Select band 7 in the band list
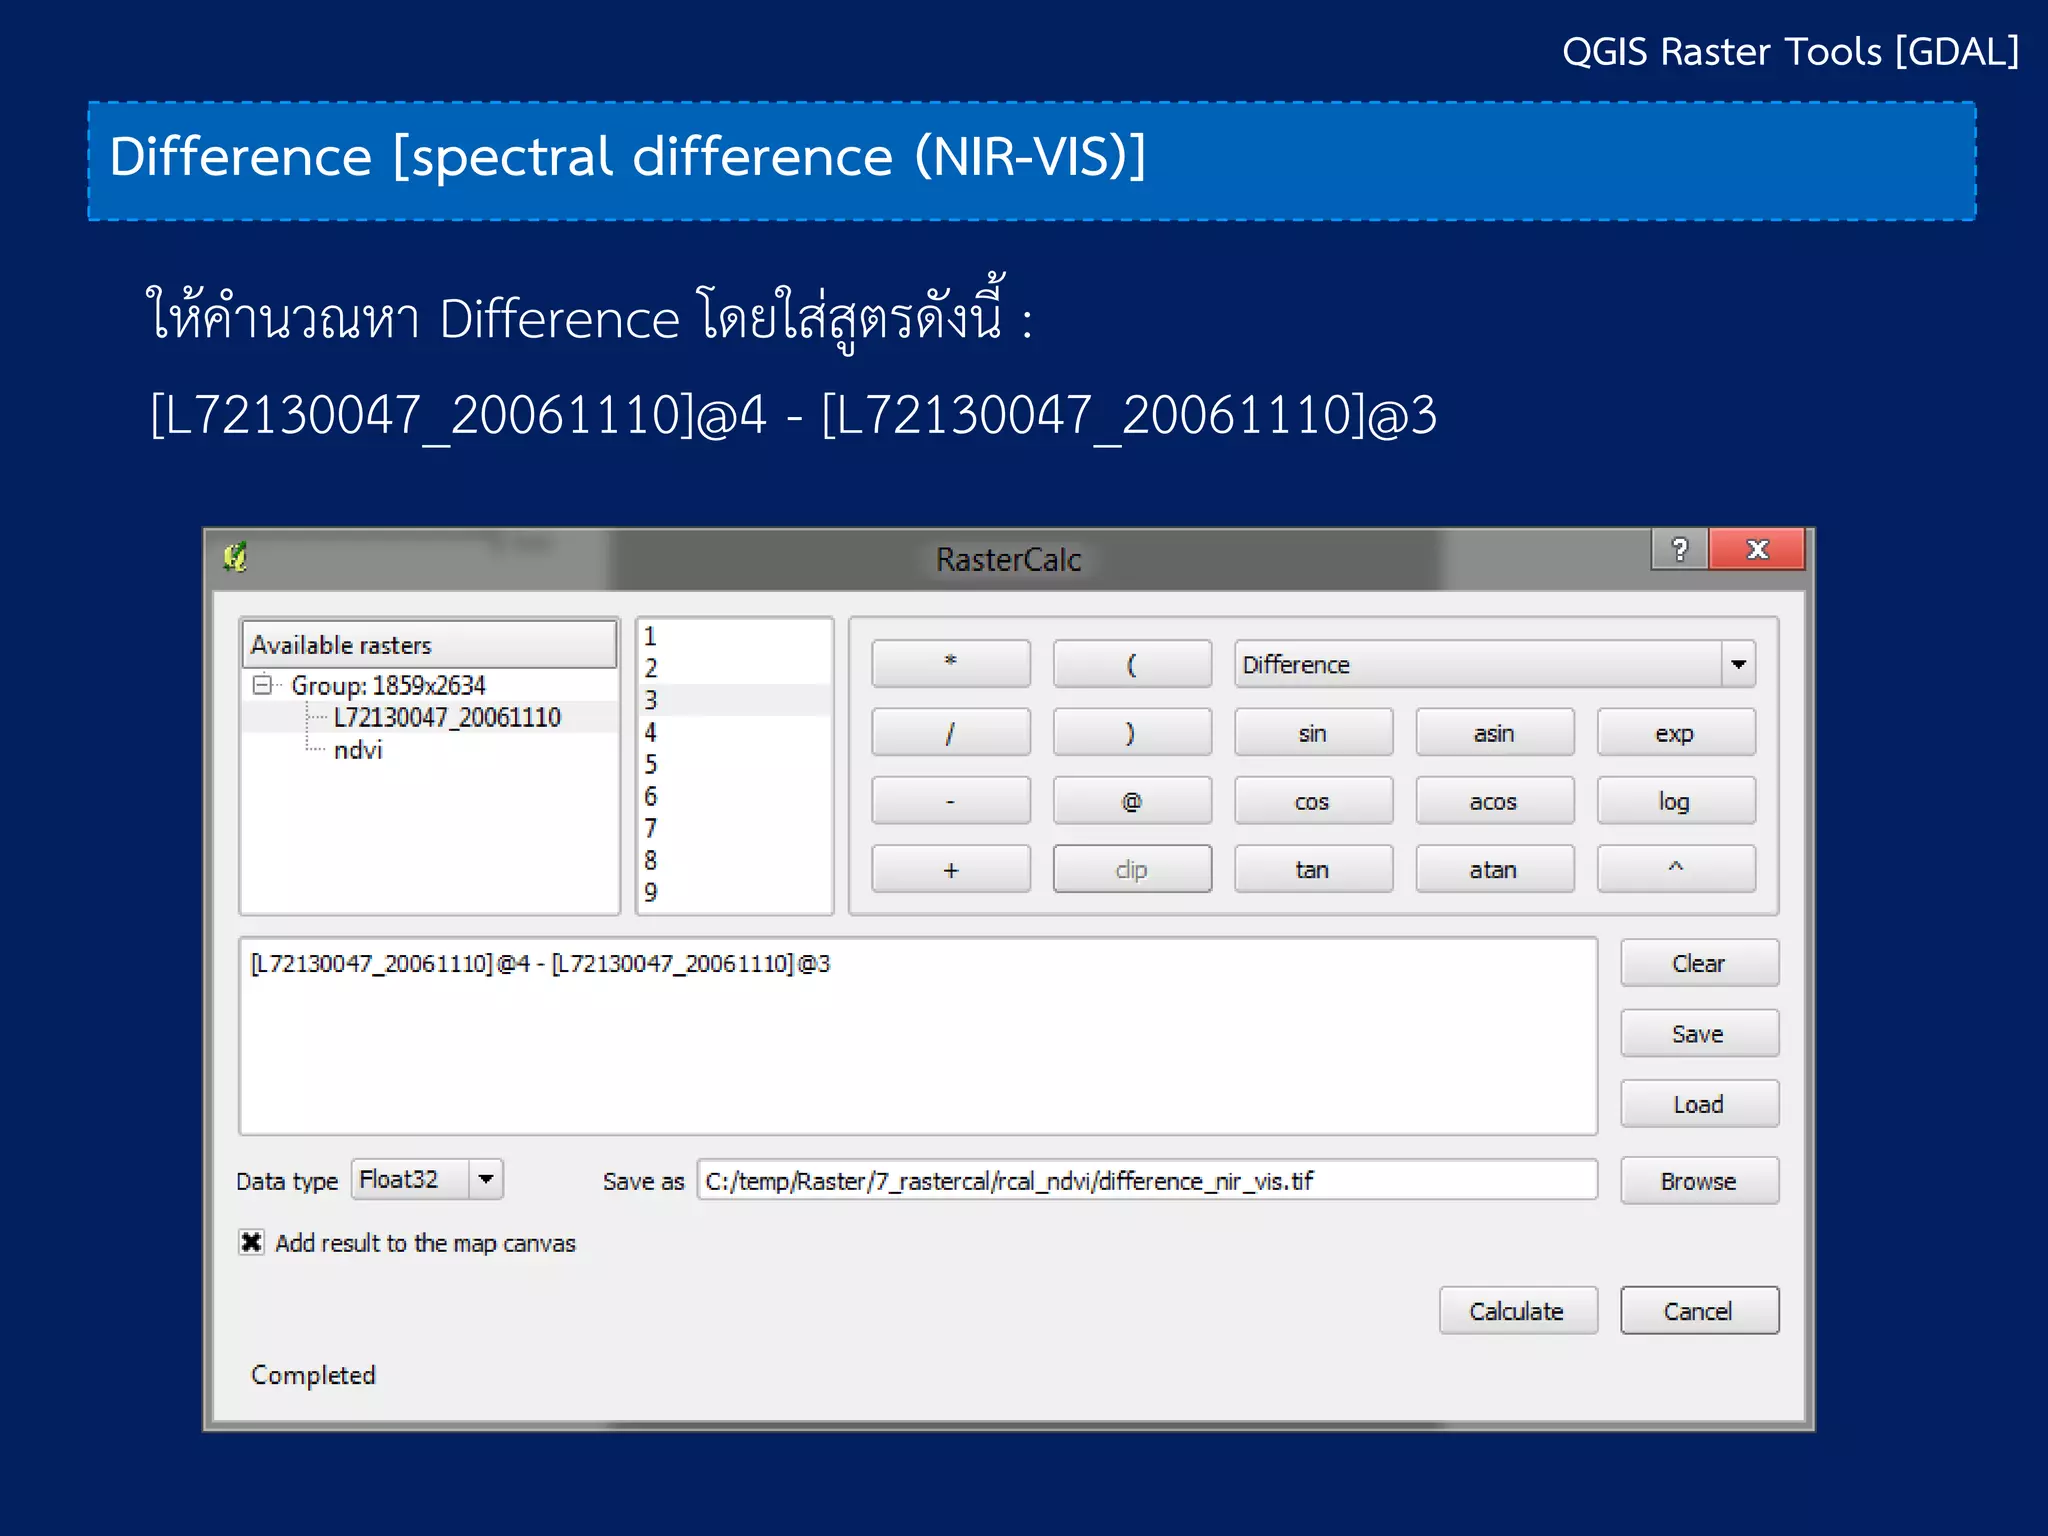The image size is (2048, 1536). [x=734, y=828]
